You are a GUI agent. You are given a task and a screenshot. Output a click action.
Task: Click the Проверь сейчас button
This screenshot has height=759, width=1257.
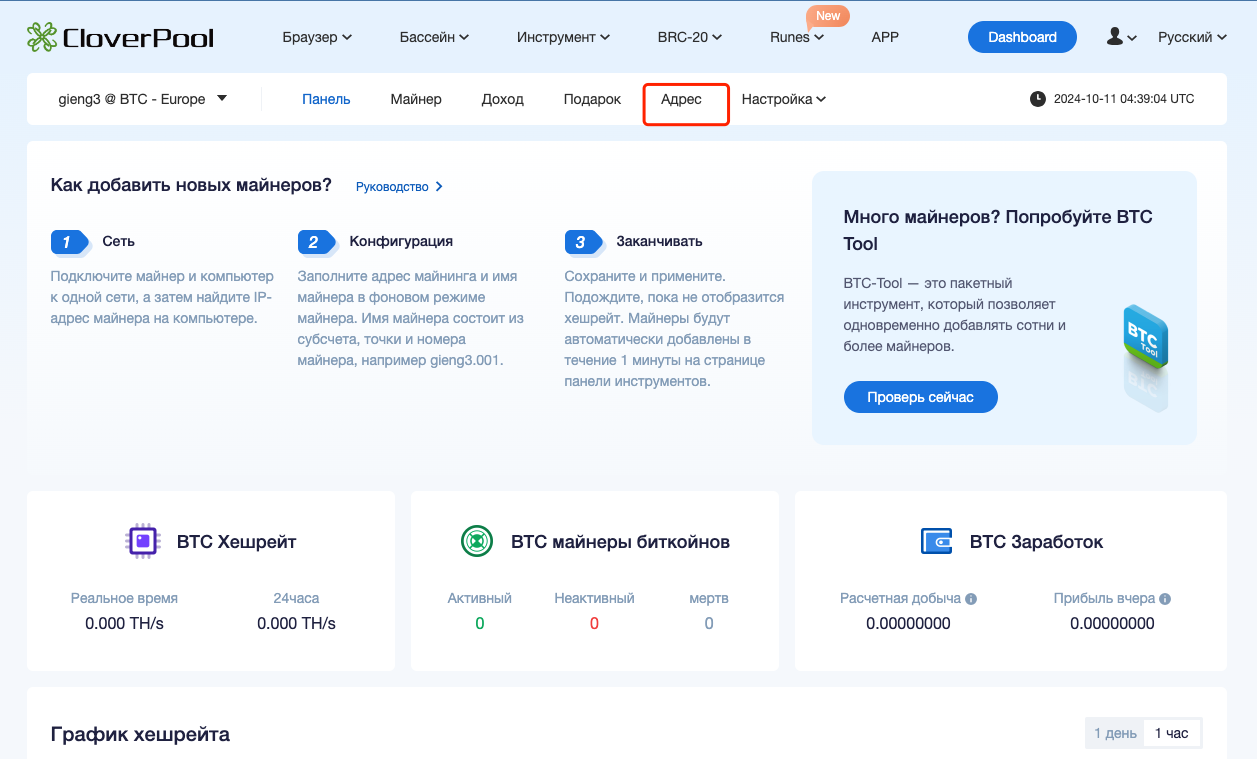click(920, 397)
